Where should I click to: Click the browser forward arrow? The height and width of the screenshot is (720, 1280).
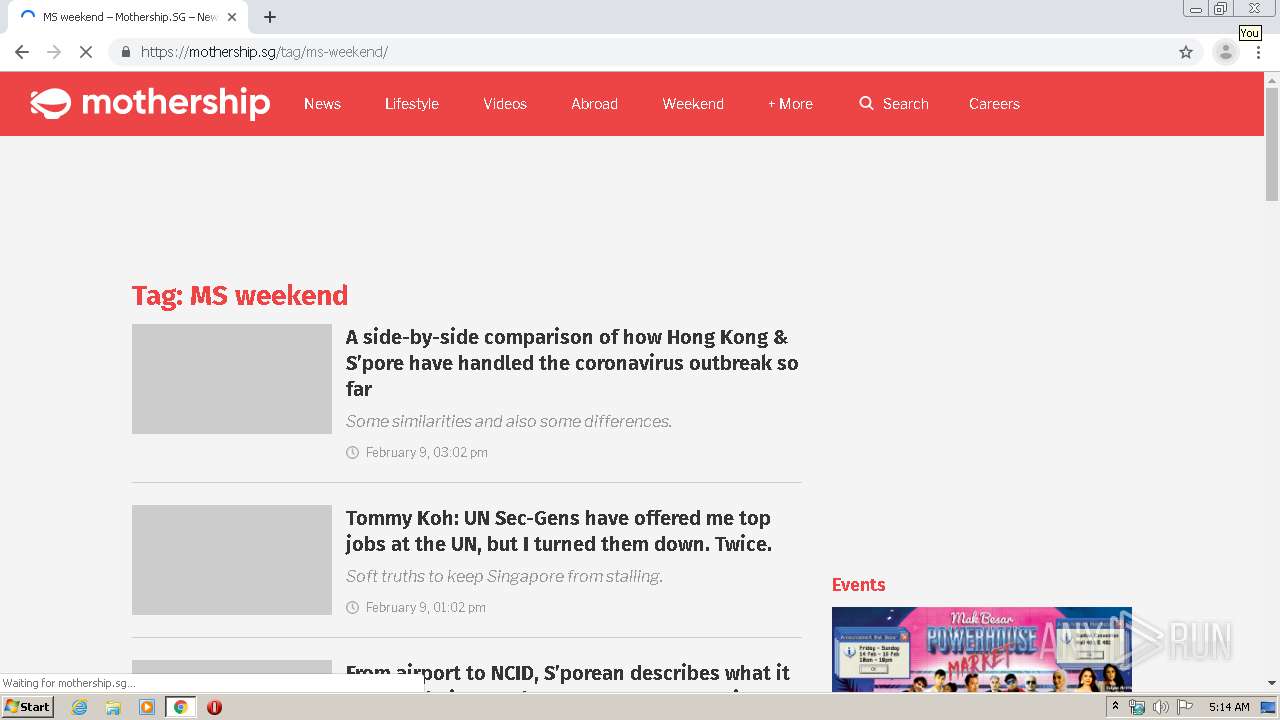(x=54, y=52)
